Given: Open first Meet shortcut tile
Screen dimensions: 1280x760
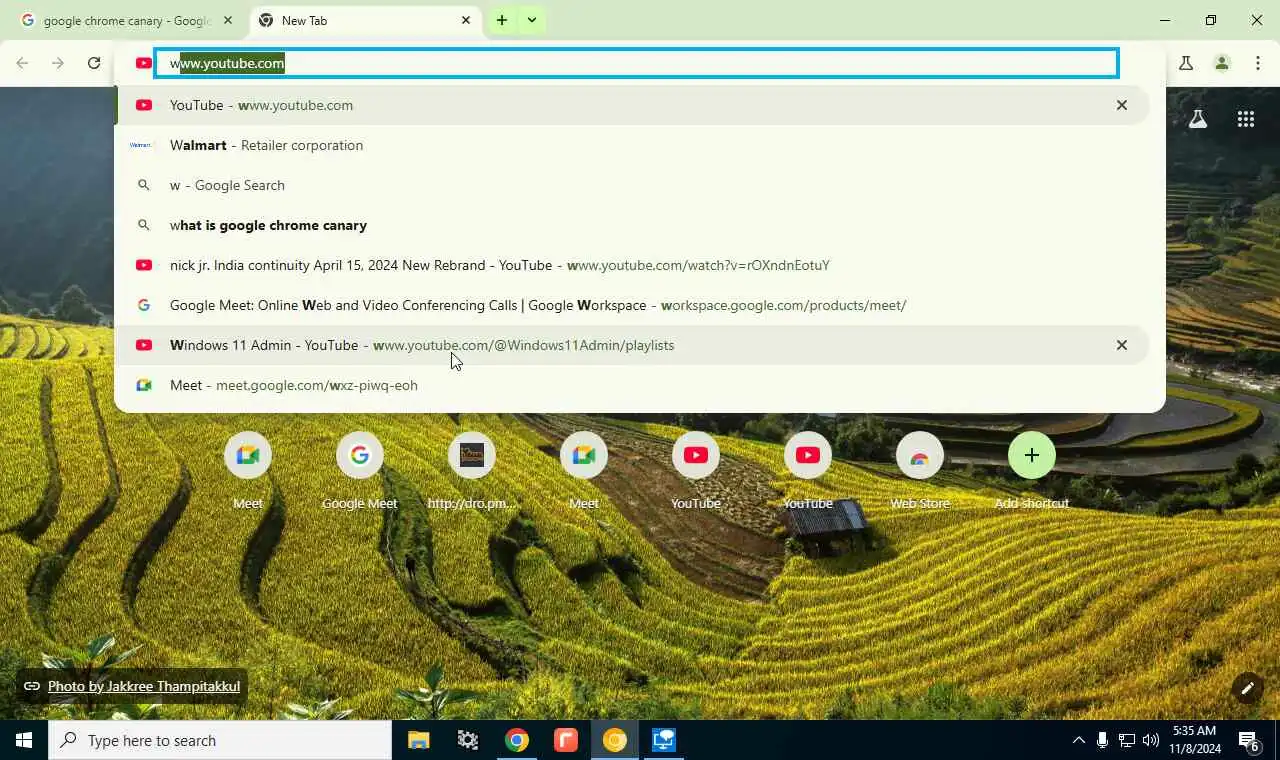Looking at the screenshot, I should [x=248, y=470].
